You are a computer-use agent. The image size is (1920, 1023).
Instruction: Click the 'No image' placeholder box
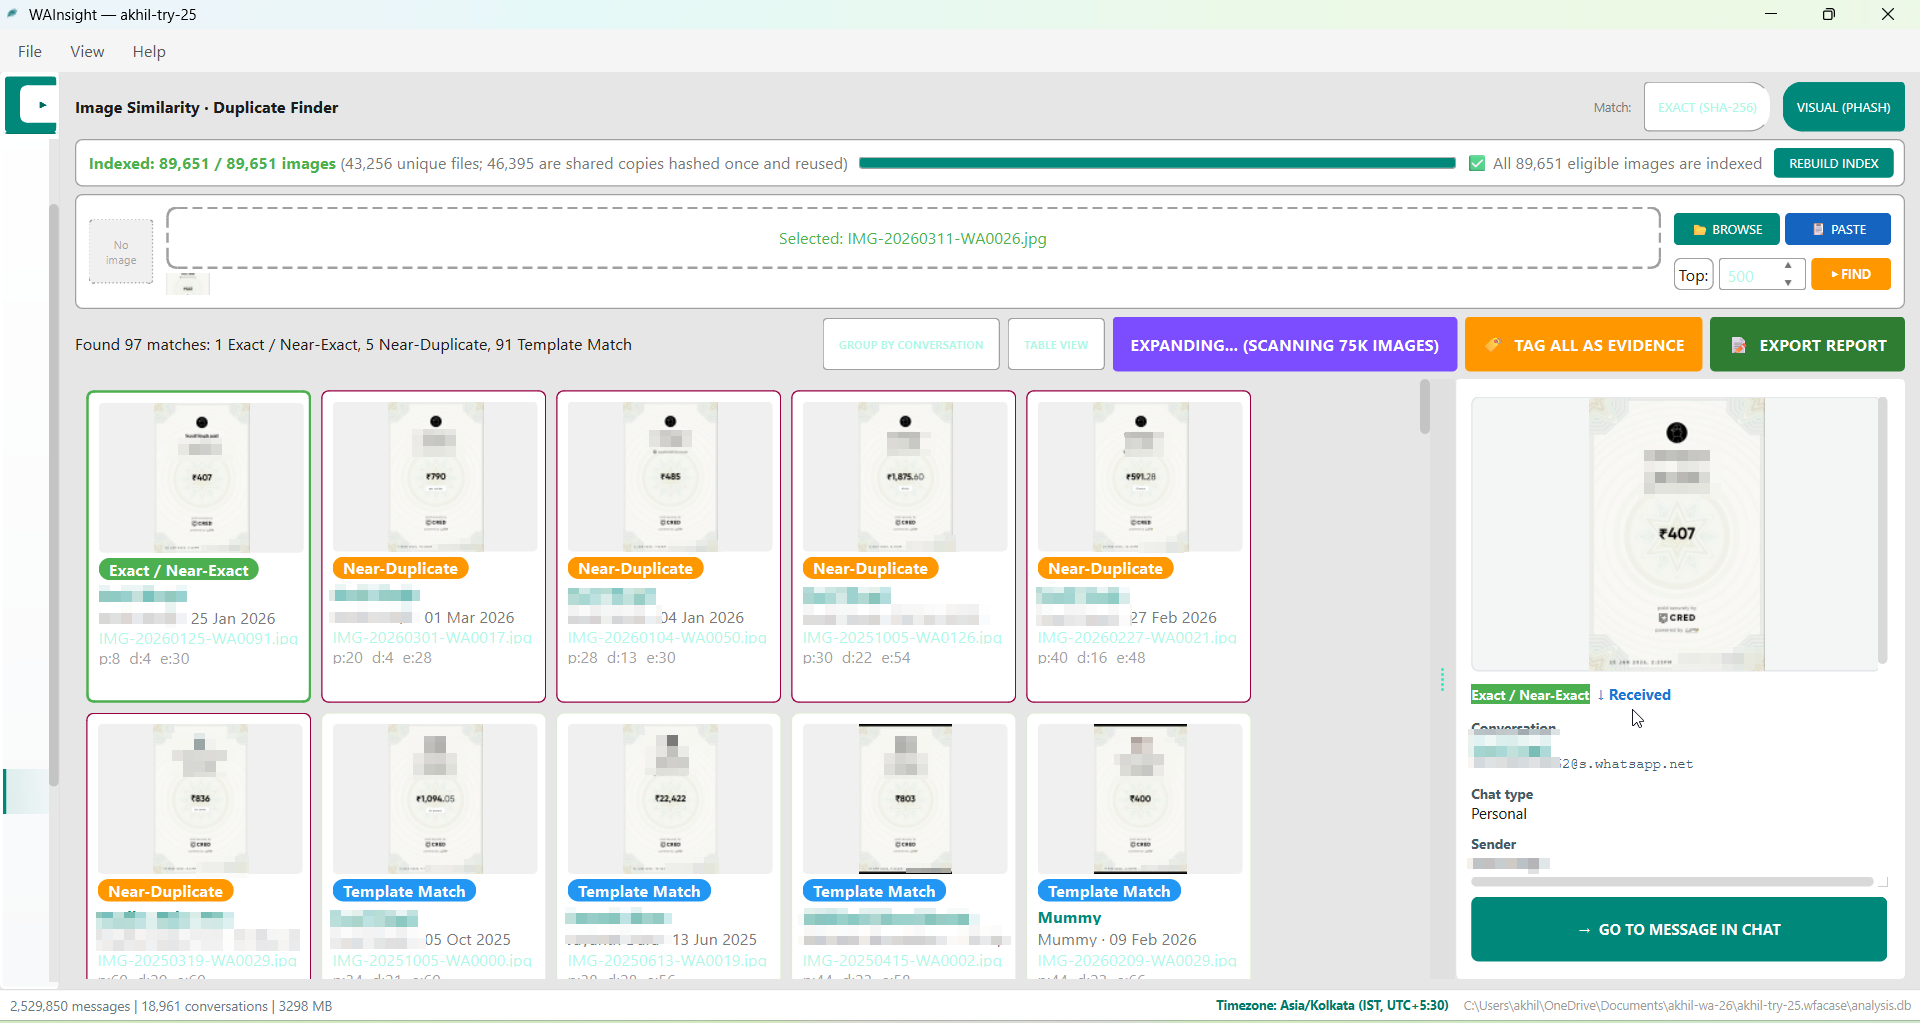point(121,252)
